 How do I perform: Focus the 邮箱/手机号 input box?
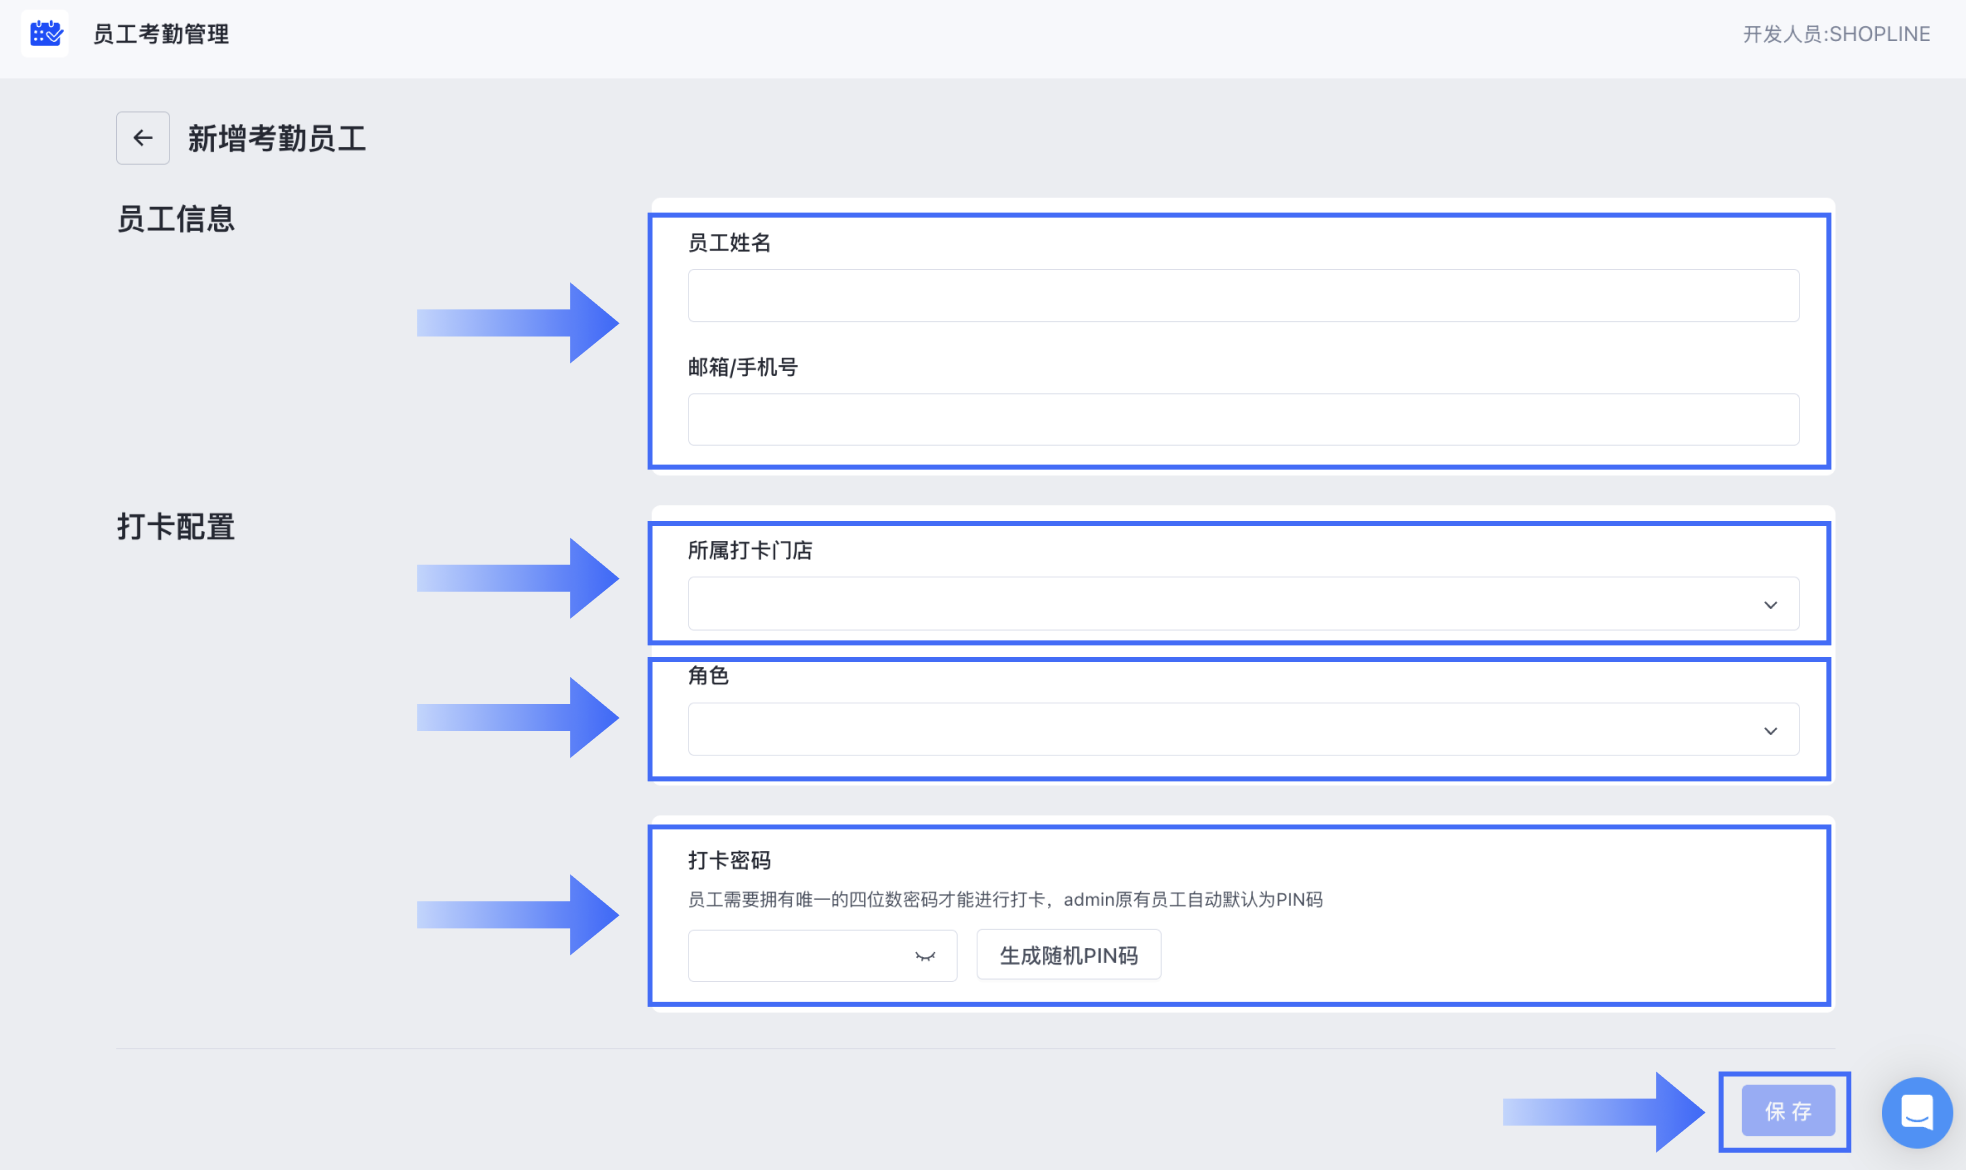[x=1243, y=420]
